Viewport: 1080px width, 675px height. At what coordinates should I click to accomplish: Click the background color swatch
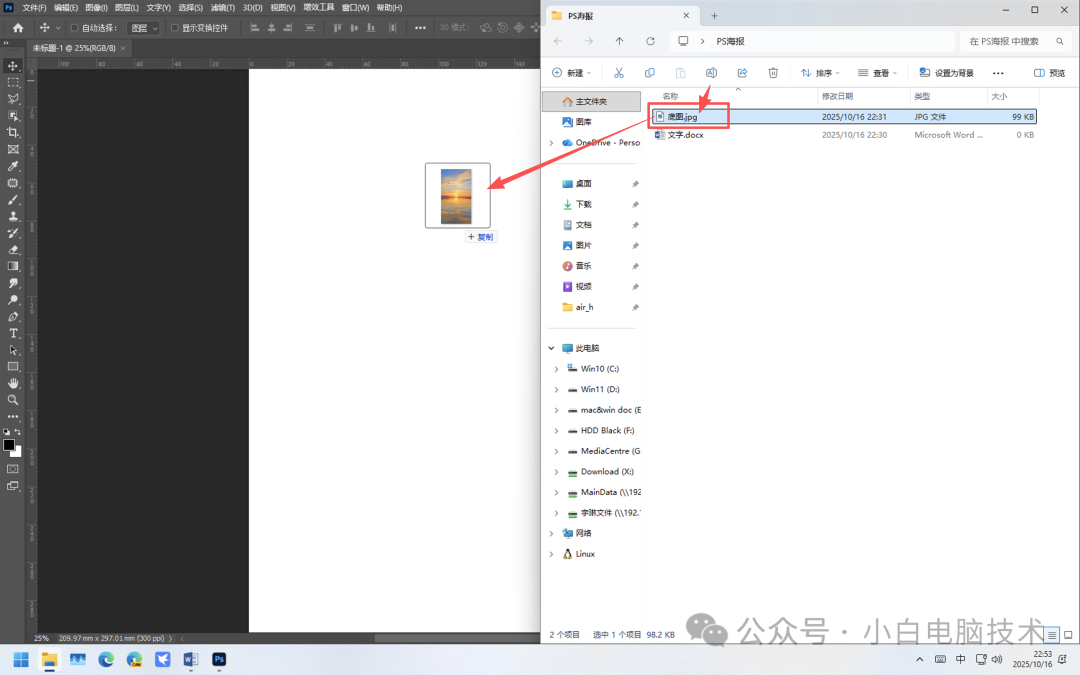[18, 453]
